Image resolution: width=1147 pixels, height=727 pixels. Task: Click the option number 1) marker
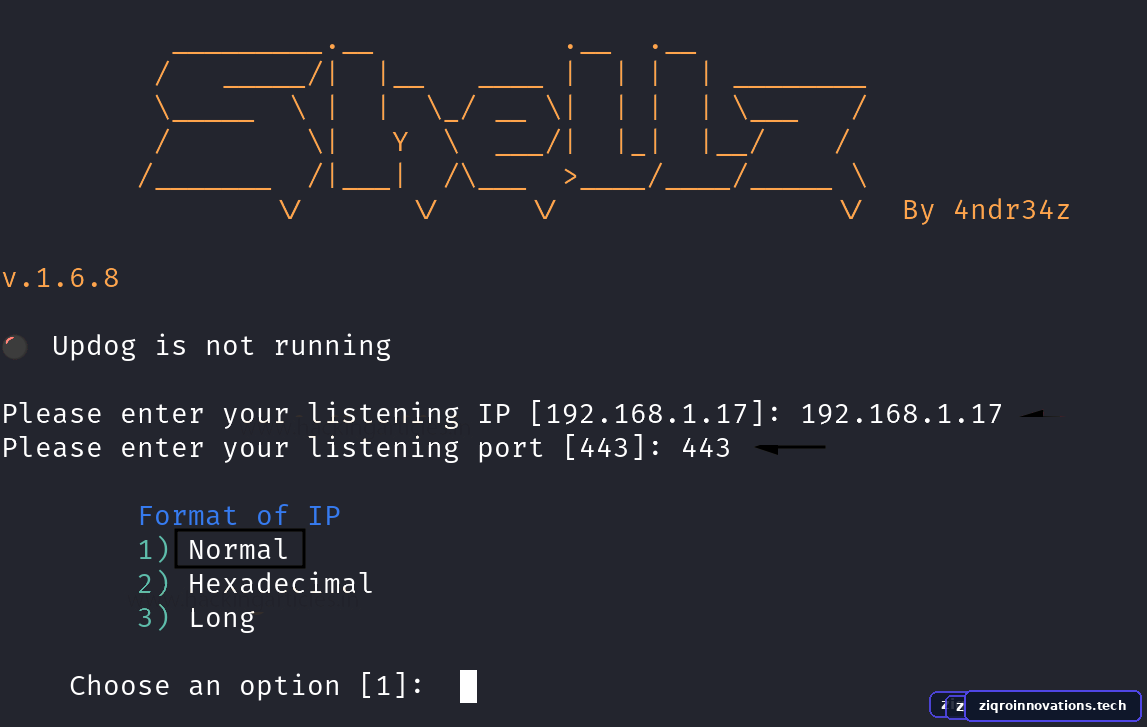154,549
